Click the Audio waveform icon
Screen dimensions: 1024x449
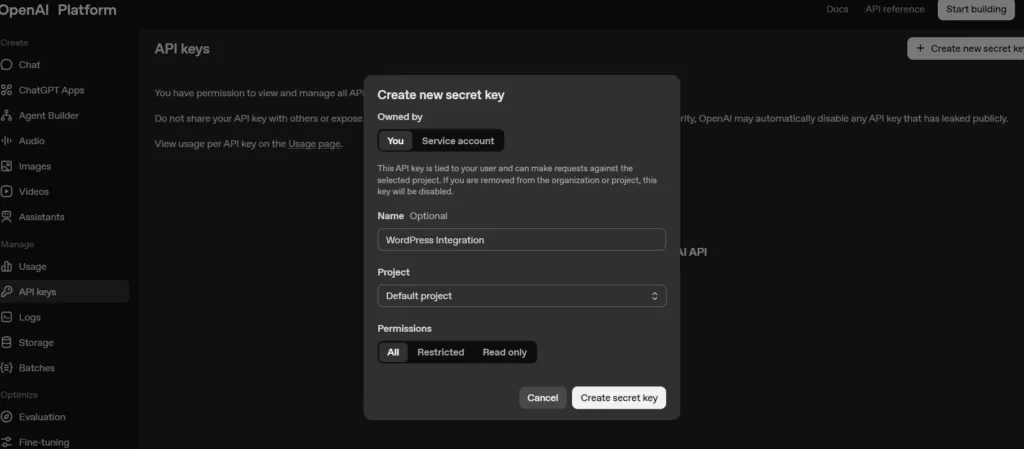tap(7, 141)
